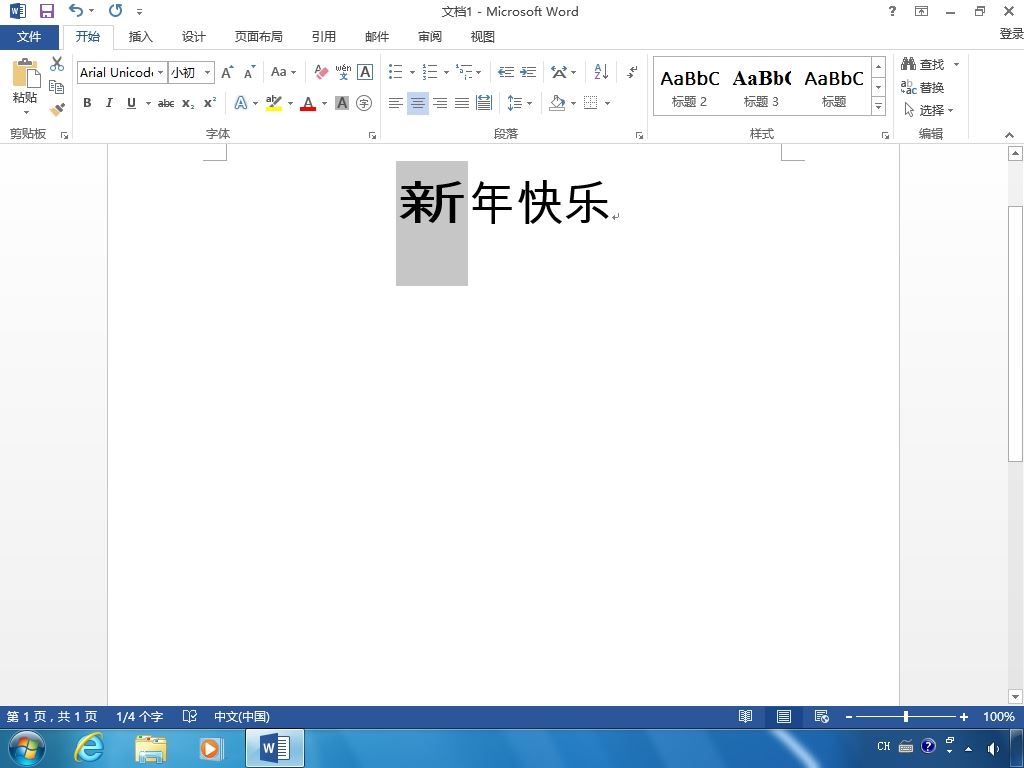Image resolution: width=1024 pixels, height=768 pixels.
Task: Click the Redo/Repeat icon
Action: coord(116,10)
